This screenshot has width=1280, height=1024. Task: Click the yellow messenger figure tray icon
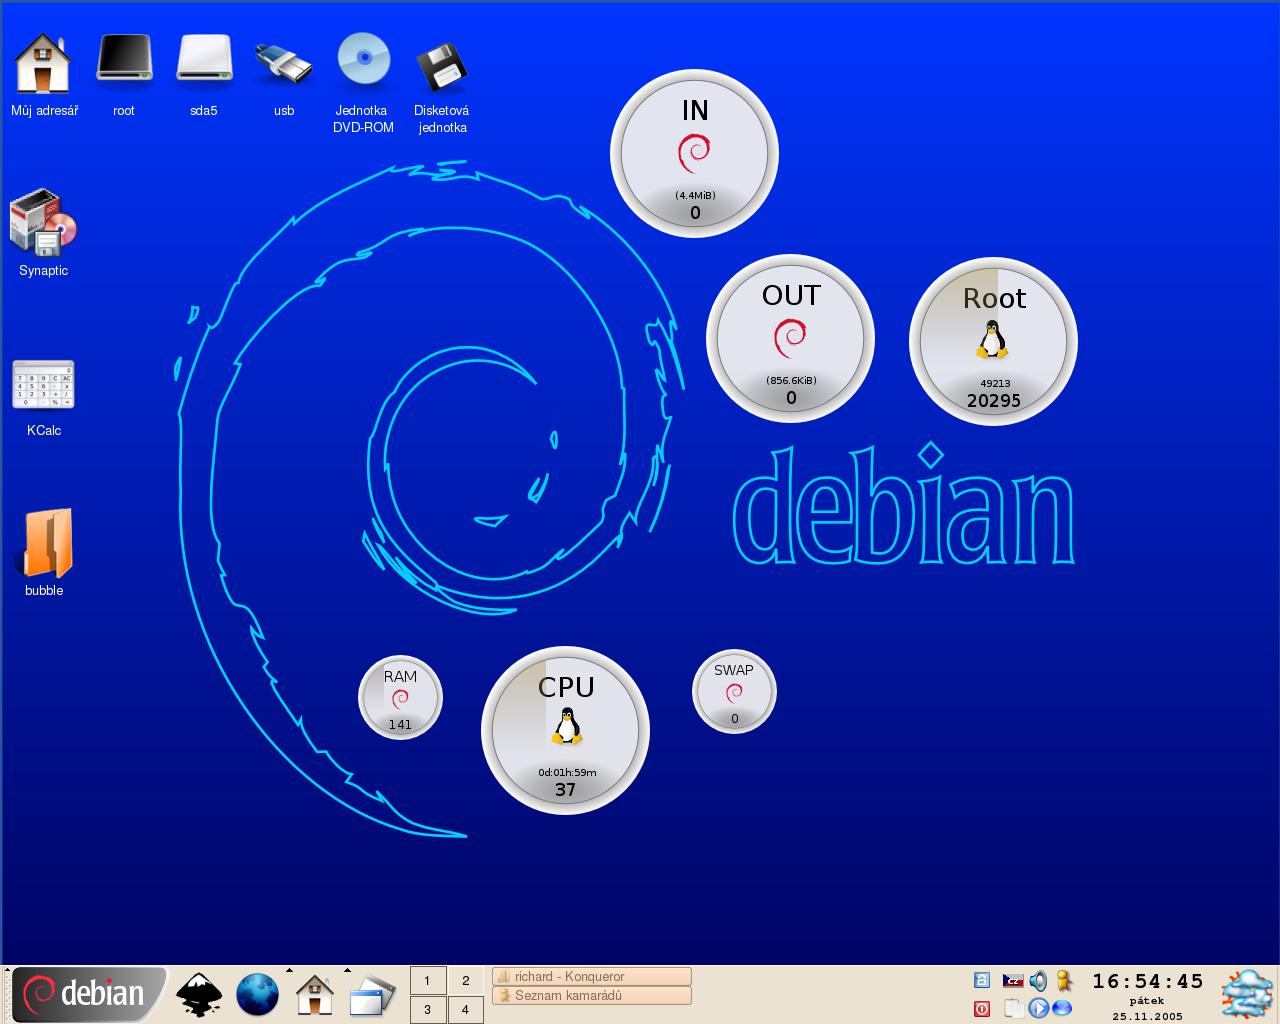click(x=1064, y=981)
